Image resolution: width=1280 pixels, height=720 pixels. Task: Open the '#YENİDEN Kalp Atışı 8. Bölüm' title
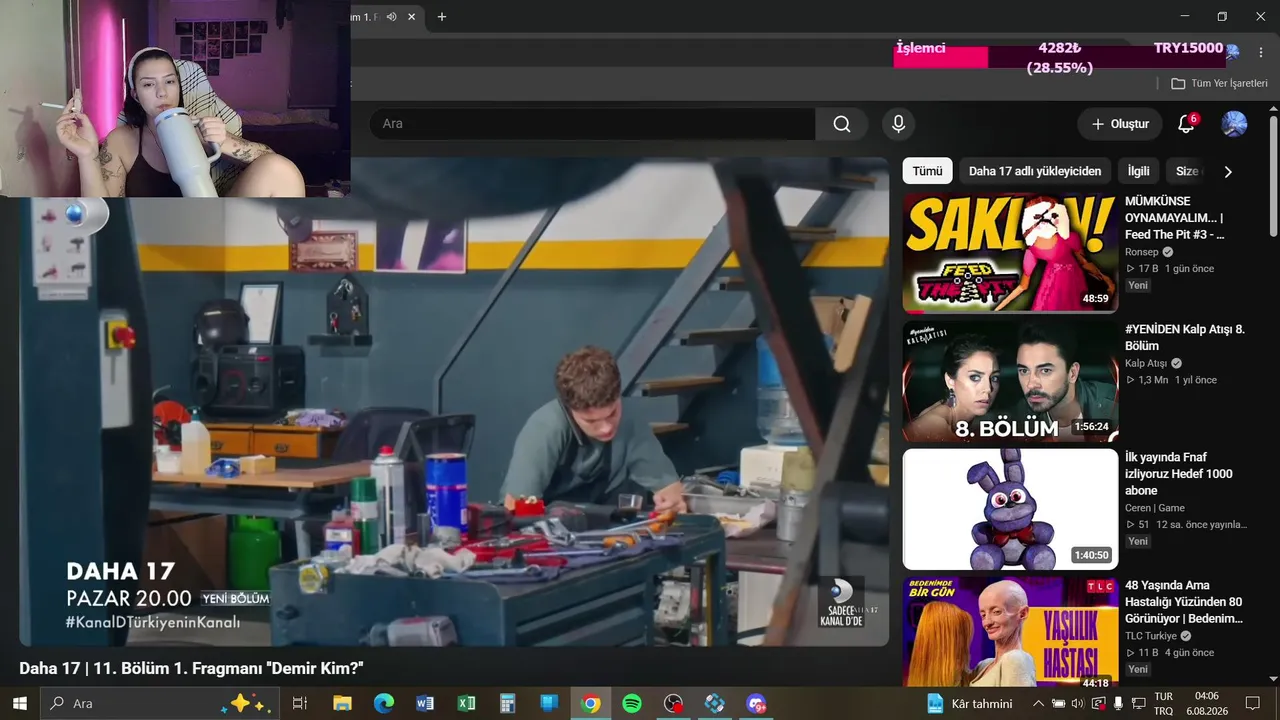point(1185,337)
